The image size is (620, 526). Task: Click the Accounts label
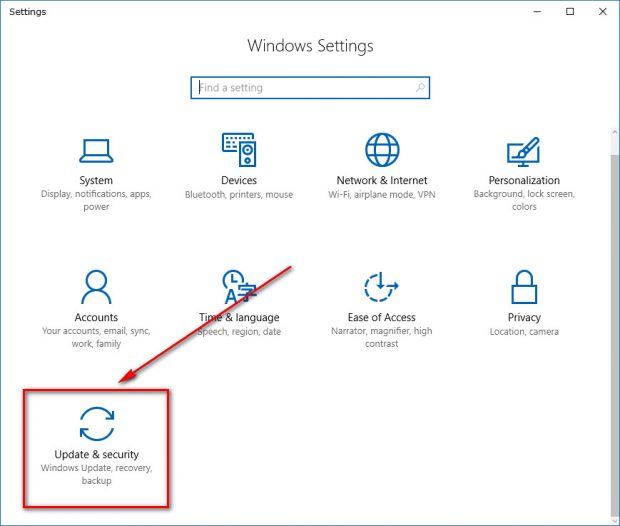96,317
